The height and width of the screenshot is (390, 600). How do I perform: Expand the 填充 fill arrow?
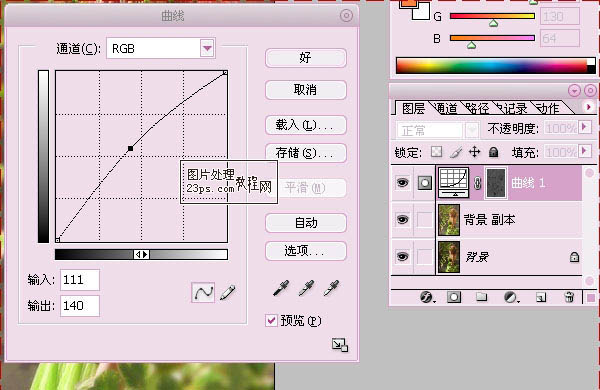(x=584, y=151)
